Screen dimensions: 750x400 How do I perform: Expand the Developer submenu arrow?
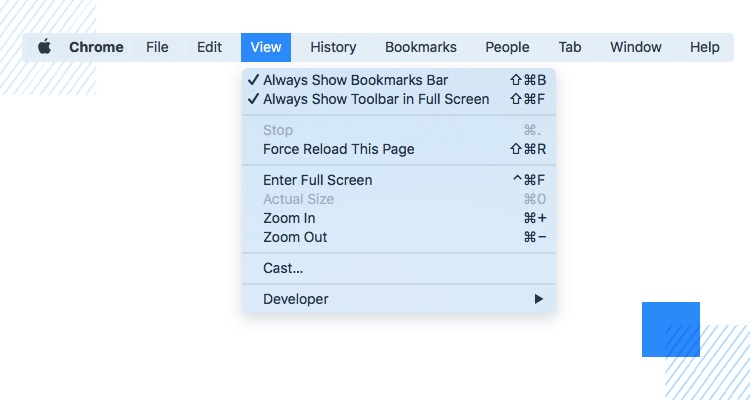[x=539, y=299]
